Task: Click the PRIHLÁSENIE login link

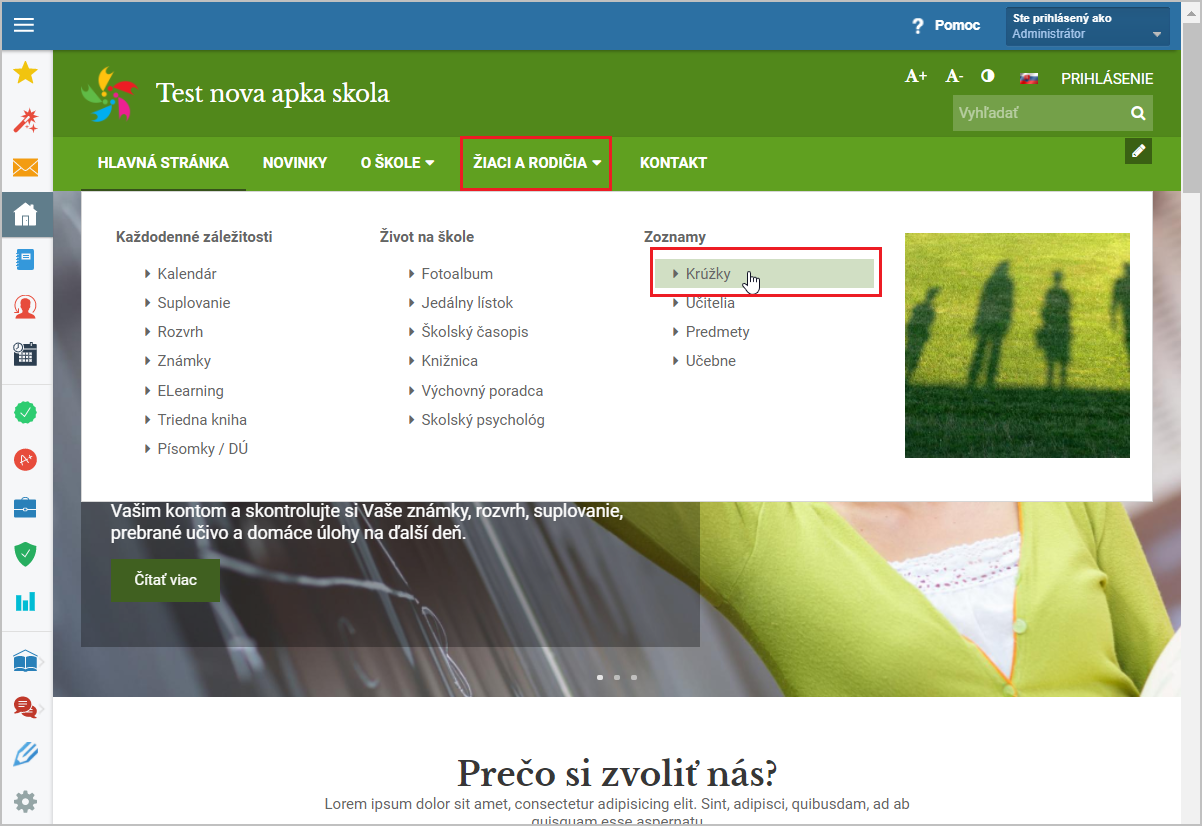Action: coord(1106,78)
